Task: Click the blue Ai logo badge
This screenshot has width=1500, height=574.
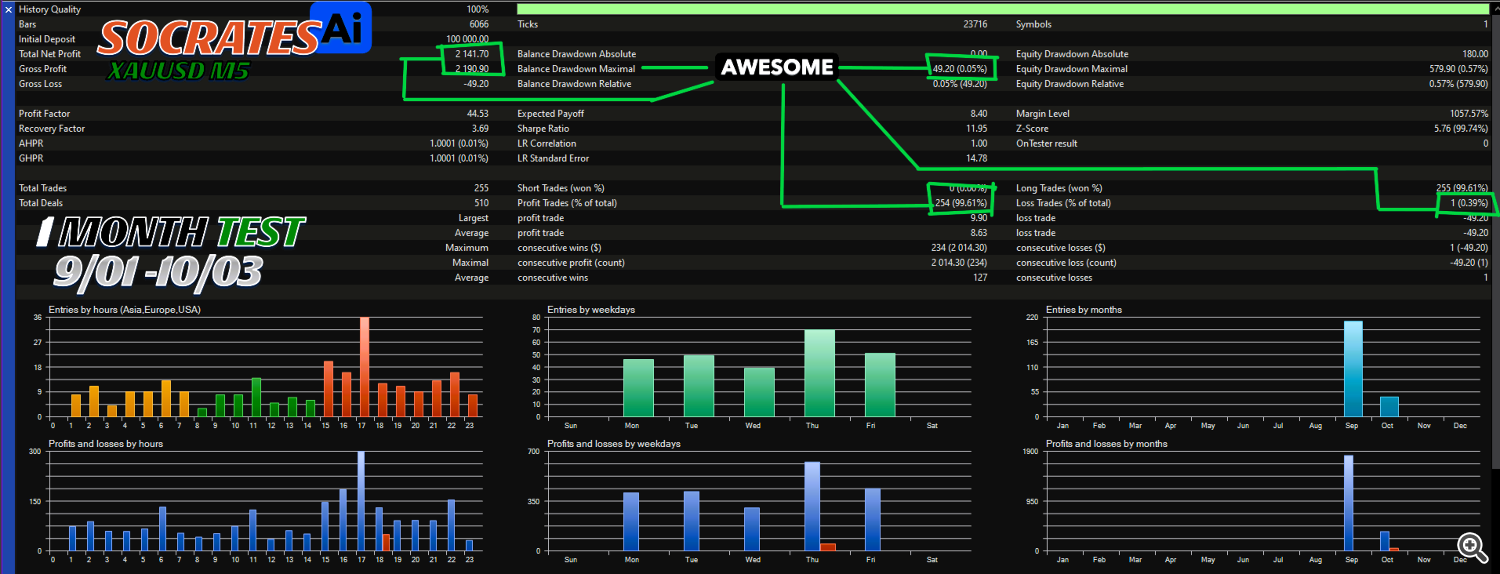Action: point(341,27)
